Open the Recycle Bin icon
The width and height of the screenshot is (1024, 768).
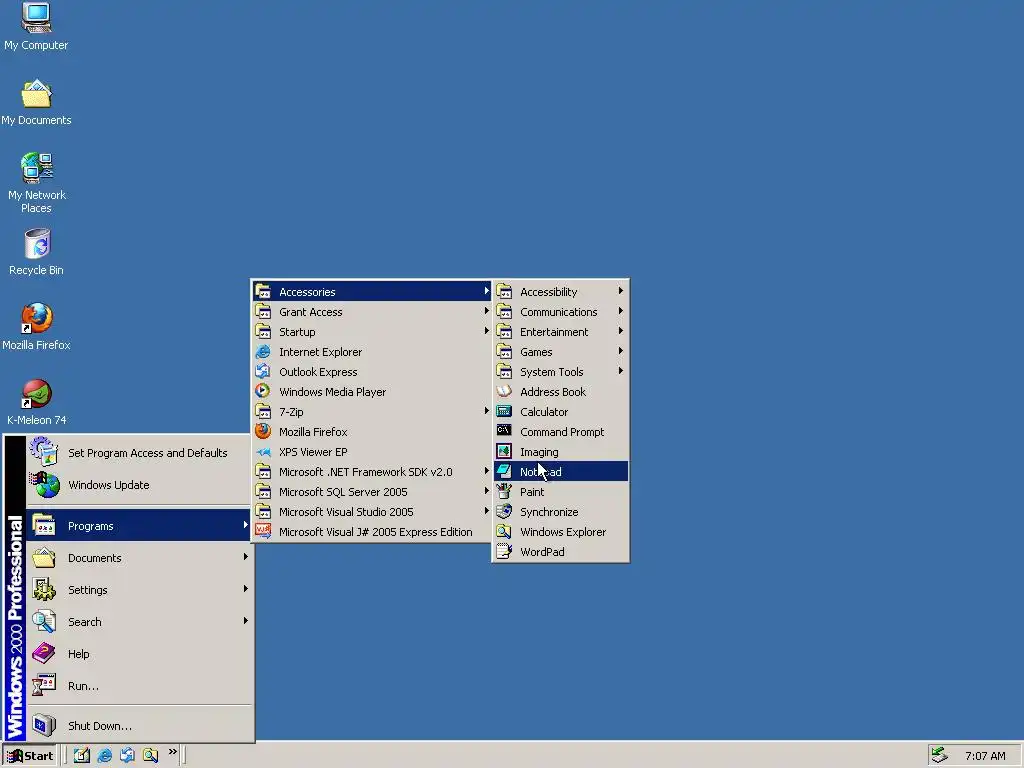click(x=36, y=252)
